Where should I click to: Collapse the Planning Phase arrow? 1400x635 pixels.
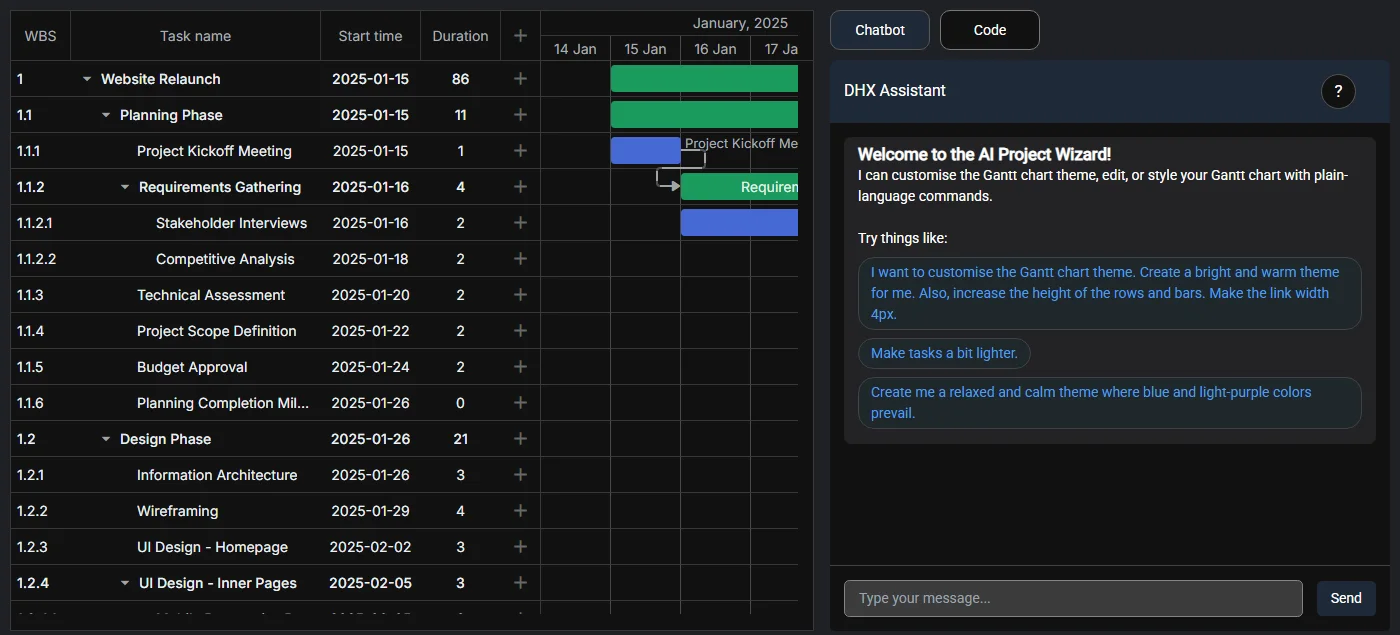[x=106, y=115]
